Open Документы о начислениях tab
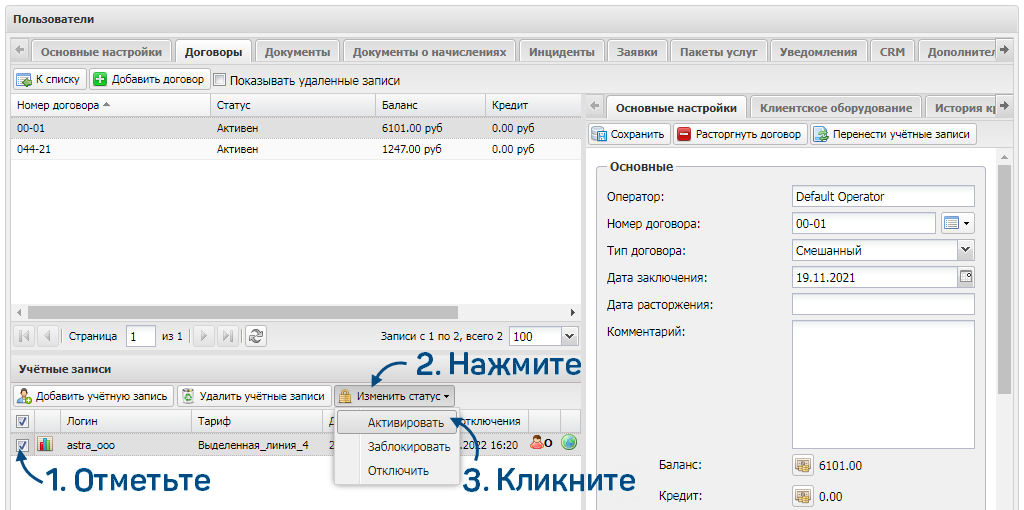The width and height of the screenshot is (1024, 510). point(429,52)
